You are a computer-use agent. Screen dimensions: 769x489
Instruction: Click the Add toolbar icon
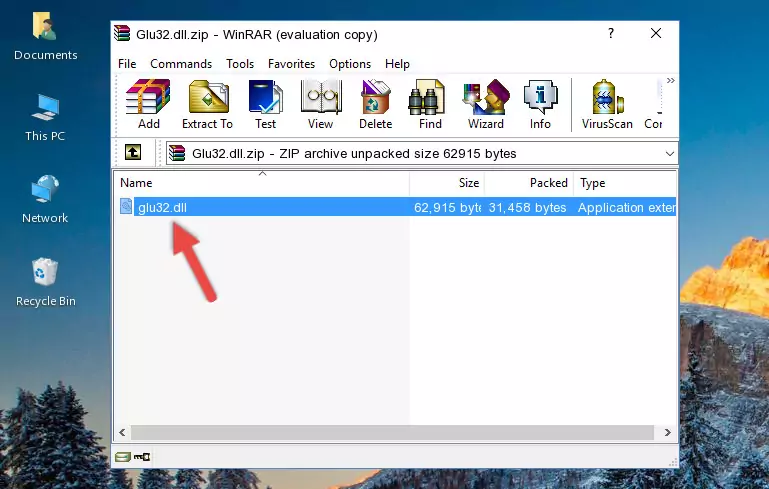[x=148, y=104]
